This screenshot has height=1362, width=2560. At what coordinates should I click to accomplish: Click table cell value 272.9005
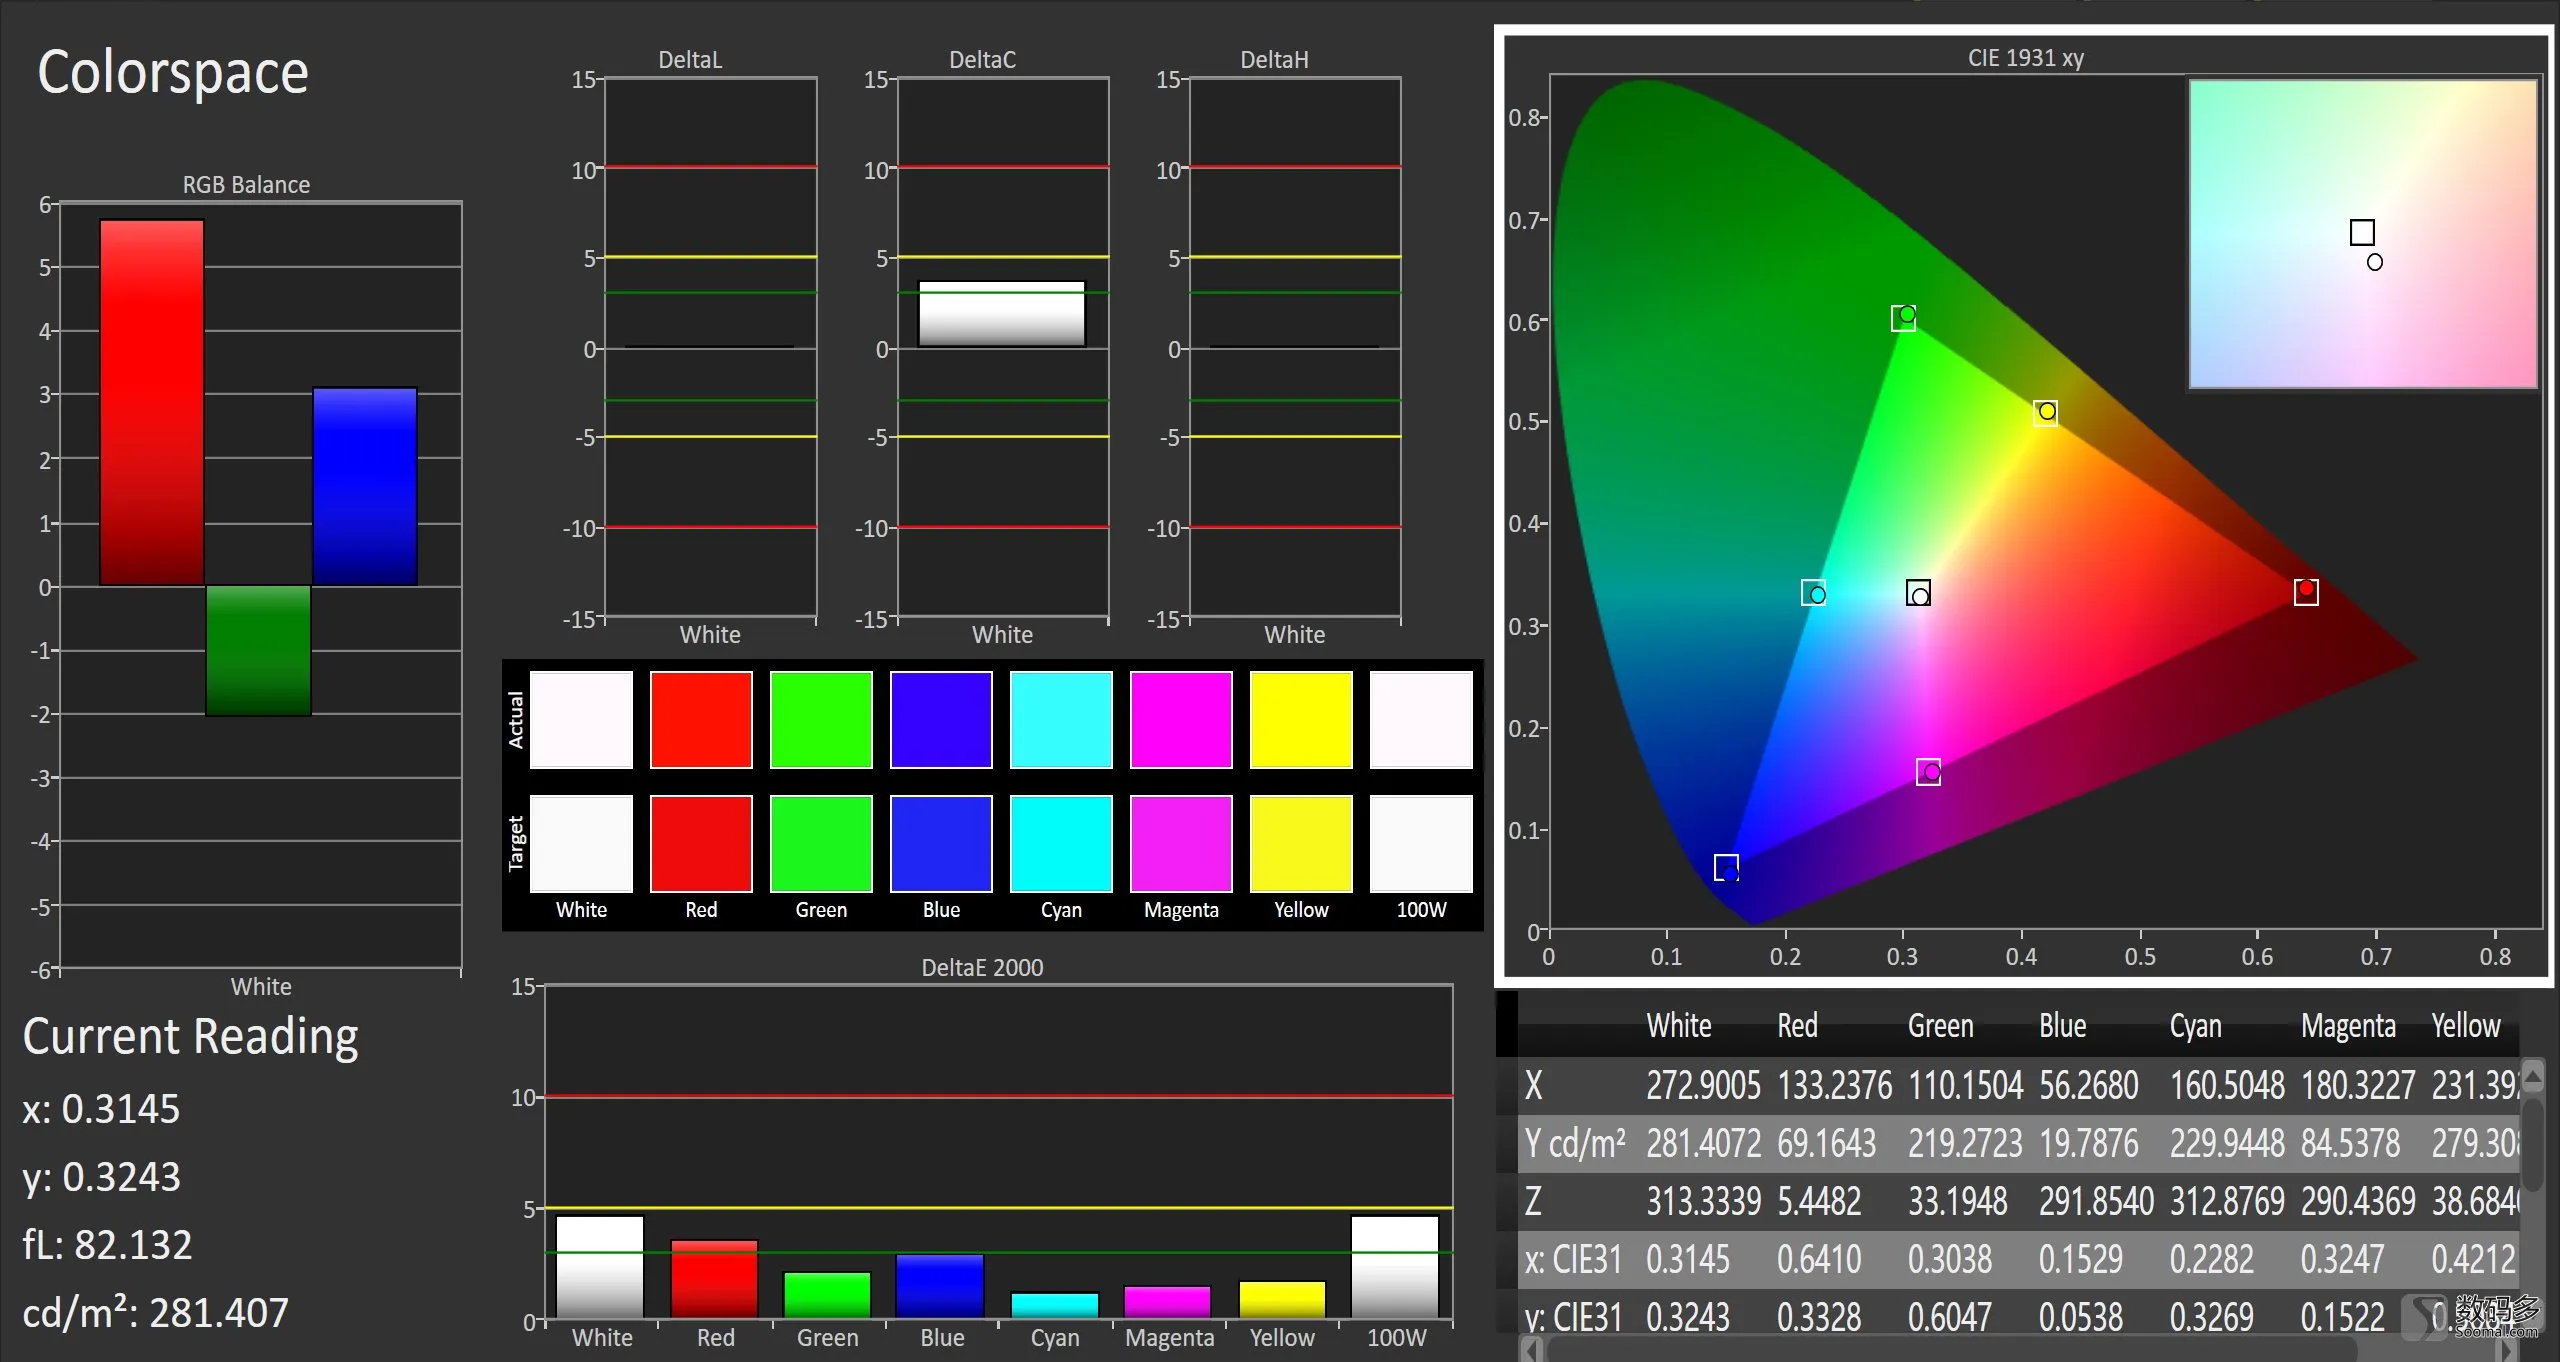[x=1703, y=1086]
